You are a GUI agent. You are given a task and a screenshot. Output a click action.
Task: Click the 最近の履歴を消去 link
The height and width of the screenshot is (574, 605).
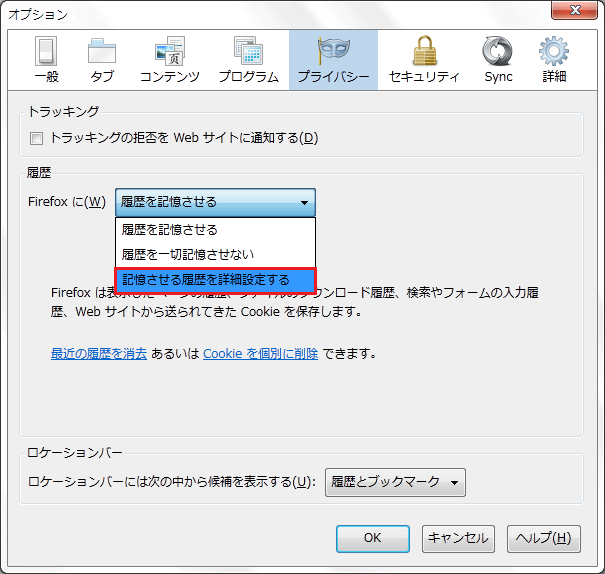[99, 354]
